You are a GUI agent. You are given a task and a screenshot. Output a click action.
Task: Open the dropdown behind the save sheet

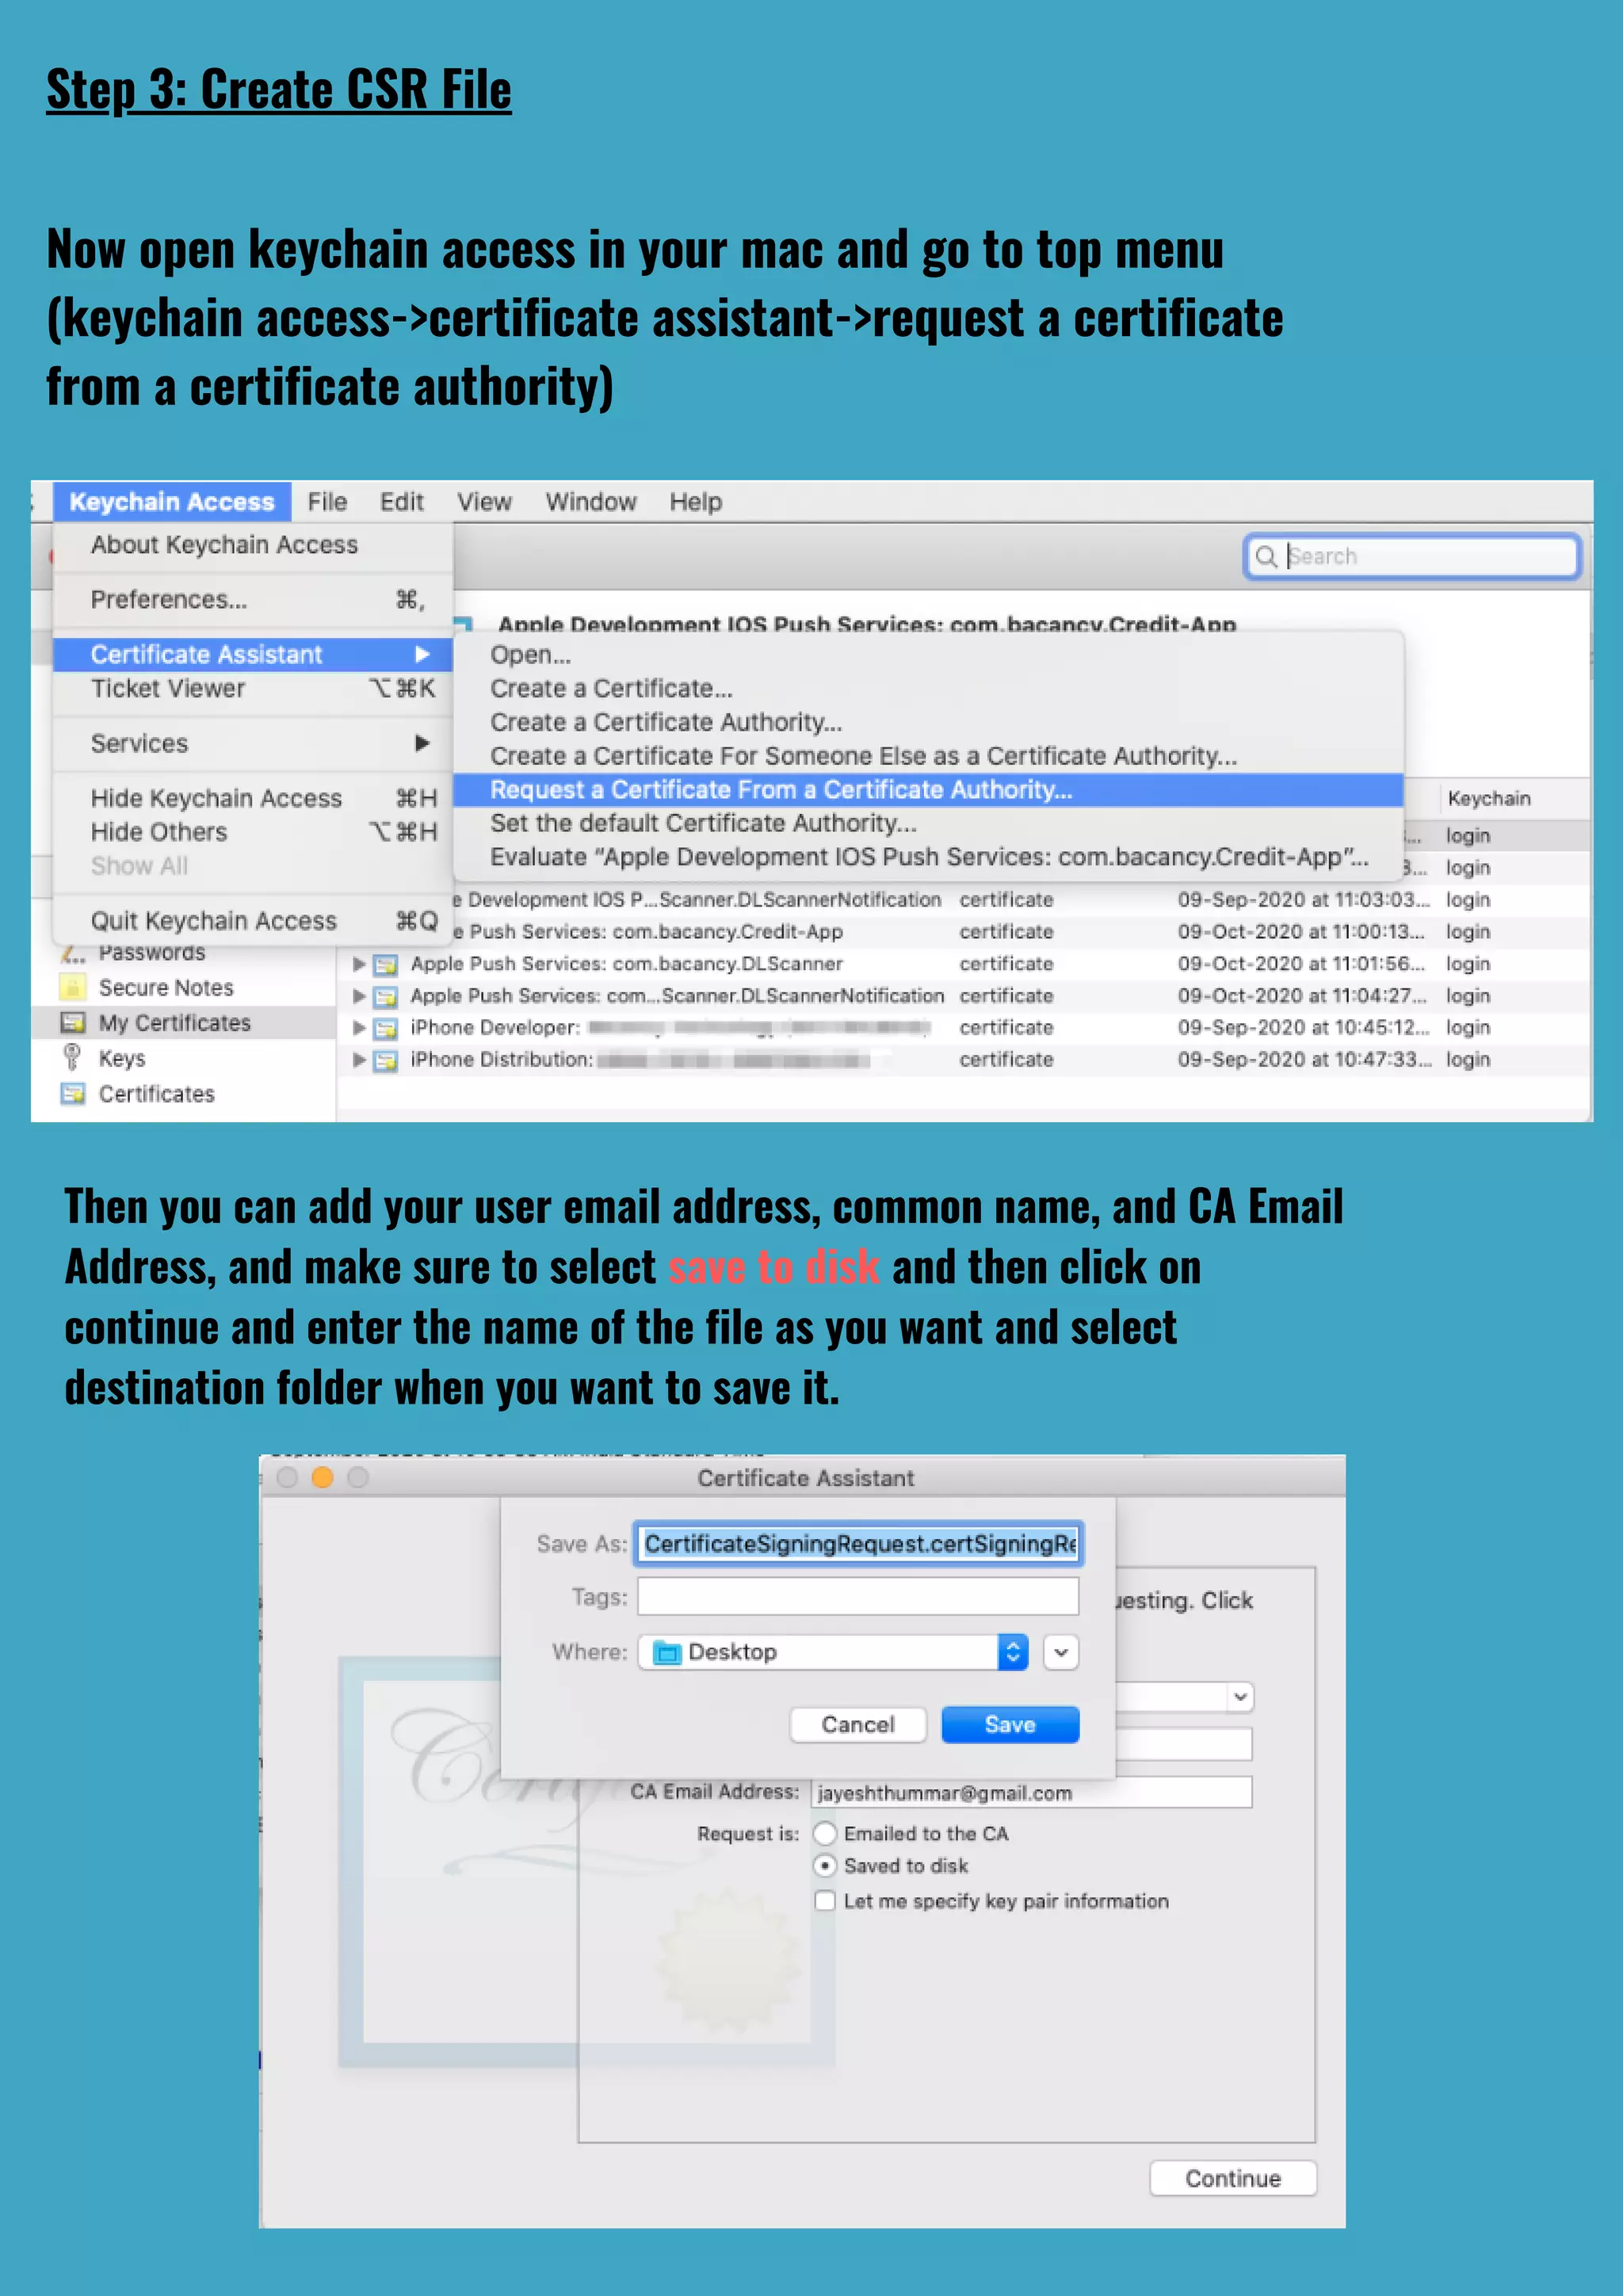point(1240,1697)
